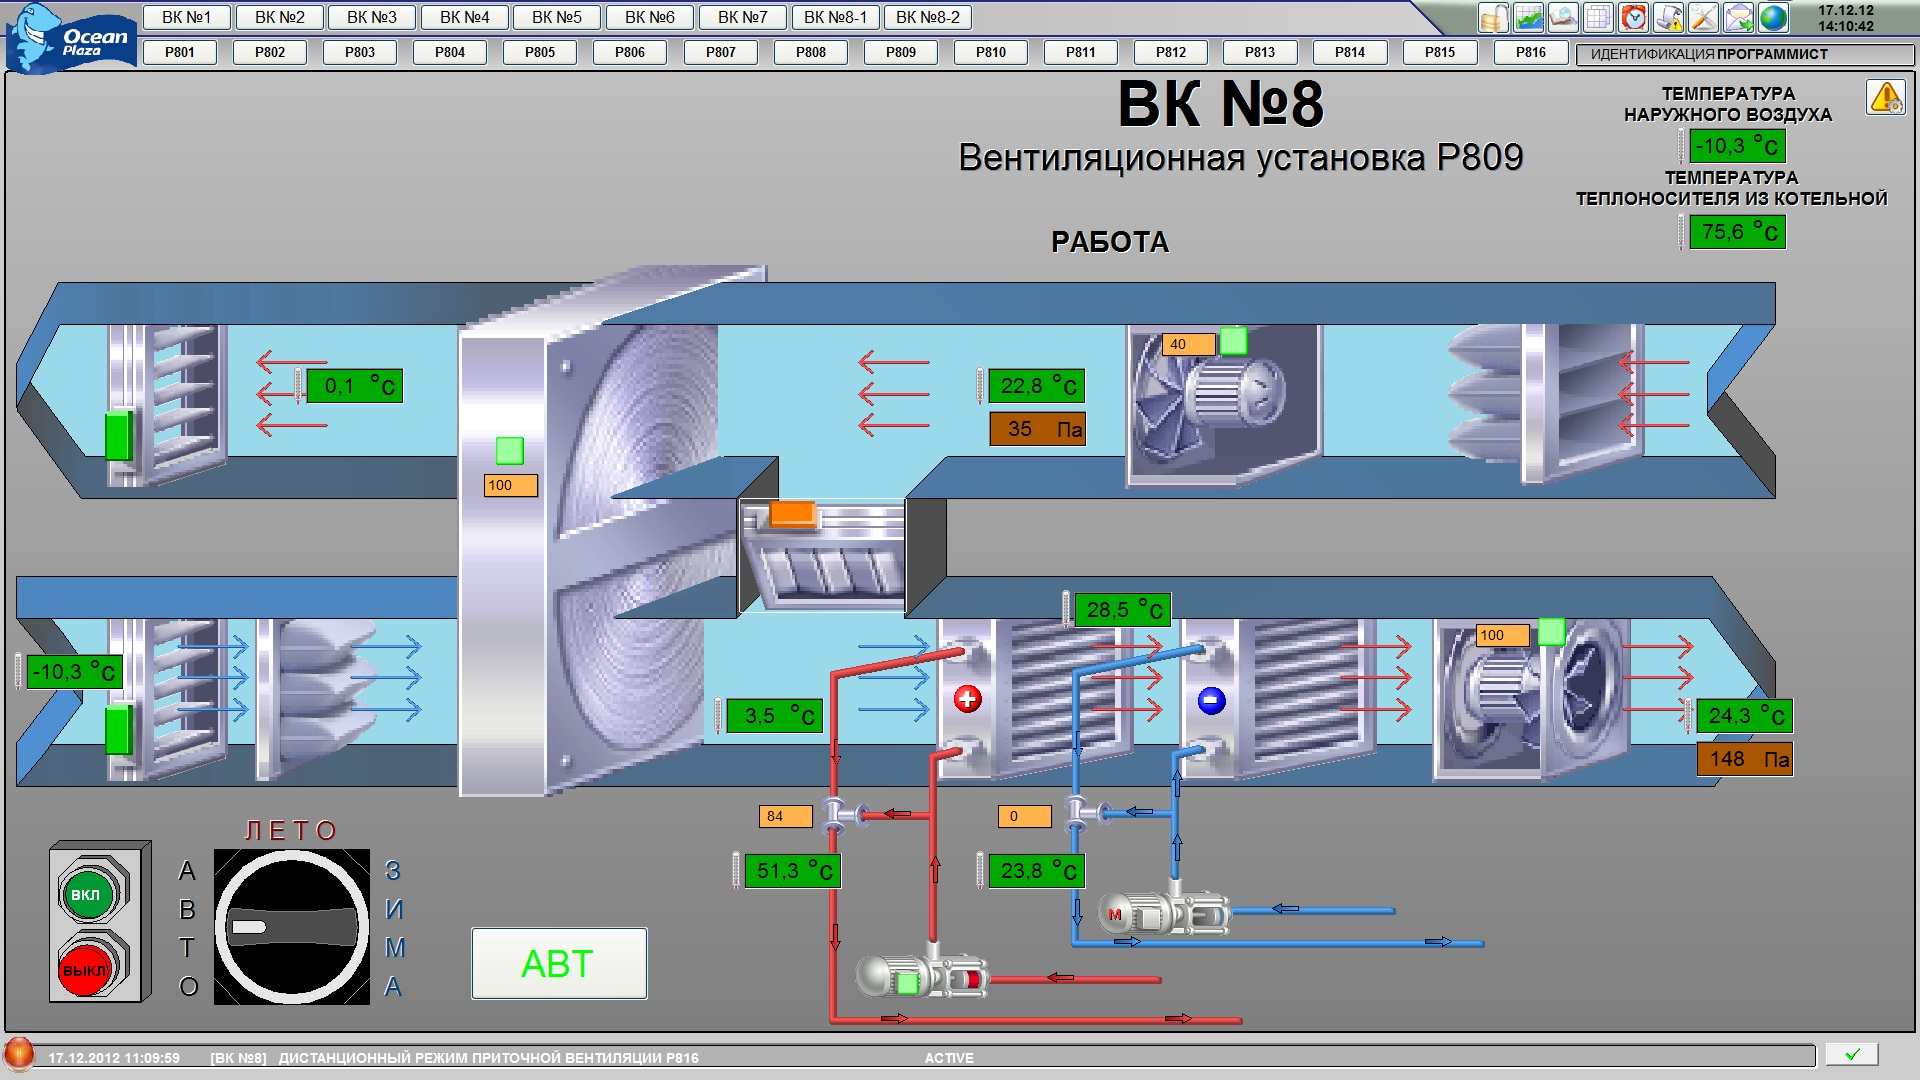Click the АВТ mode button
Viewport: 1920px width, 1080px height.
[x=559, y=963]
